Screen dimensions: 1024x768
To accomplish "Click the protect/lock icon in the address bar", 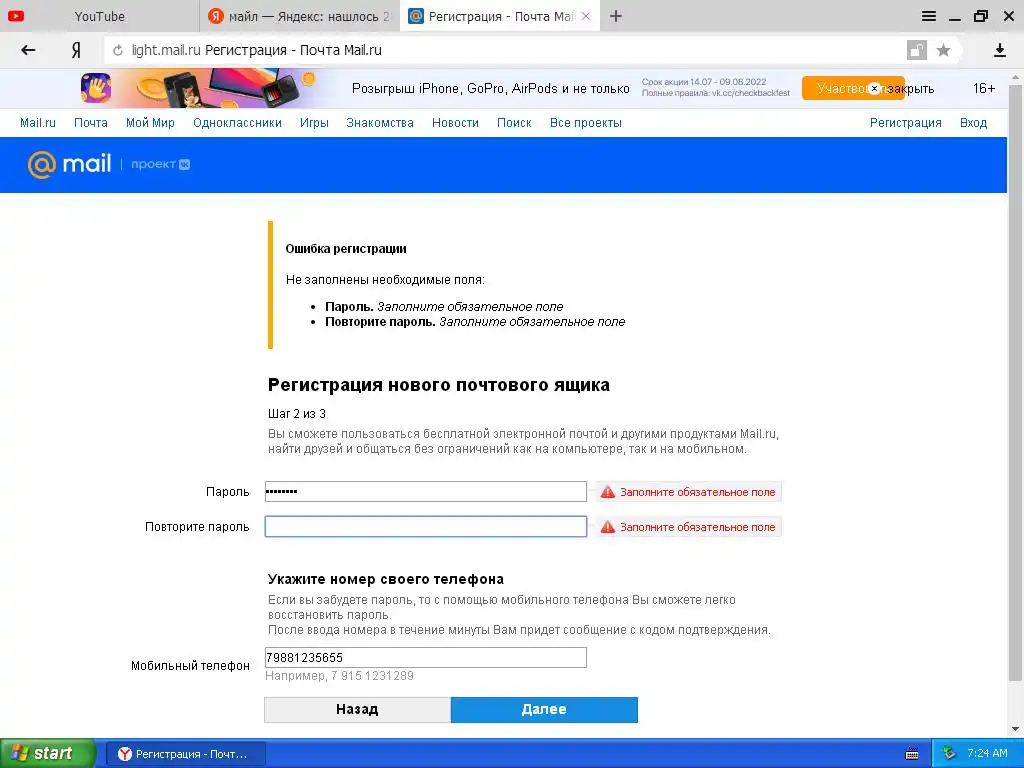I will (x=917, y=50).
